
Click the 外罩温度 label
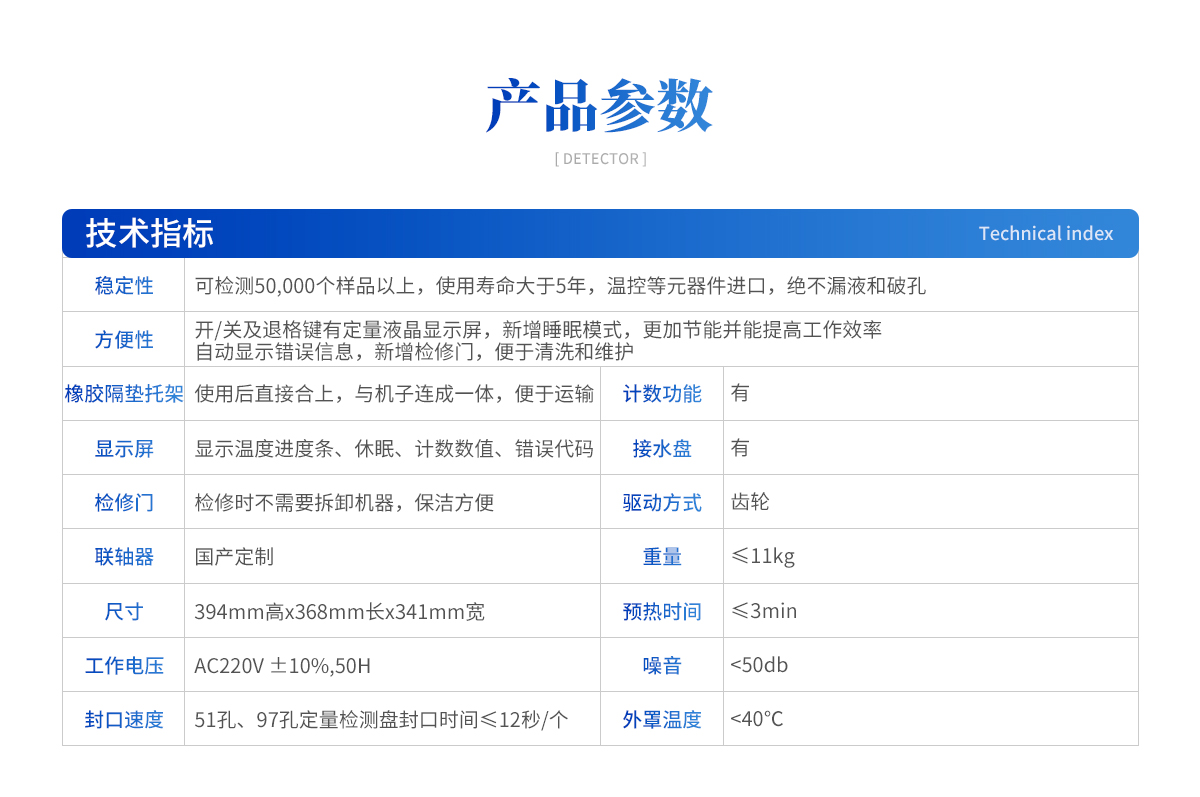[662, 720]
